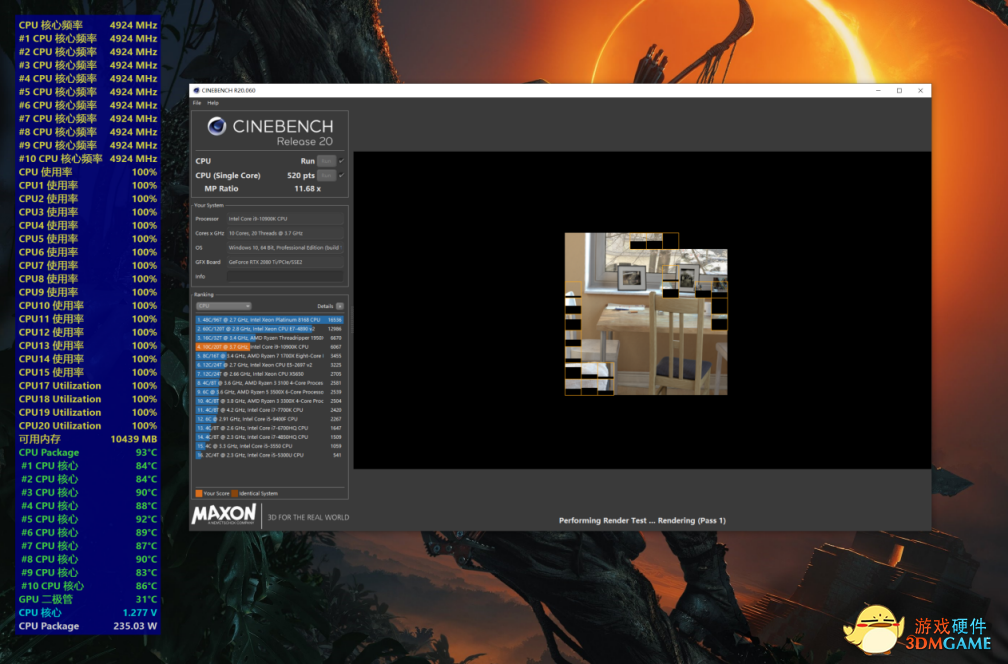Click the 可用内存 10439 MB row in the overlay
Viewport: 1008px width, 664px height.
click(88, 439)
